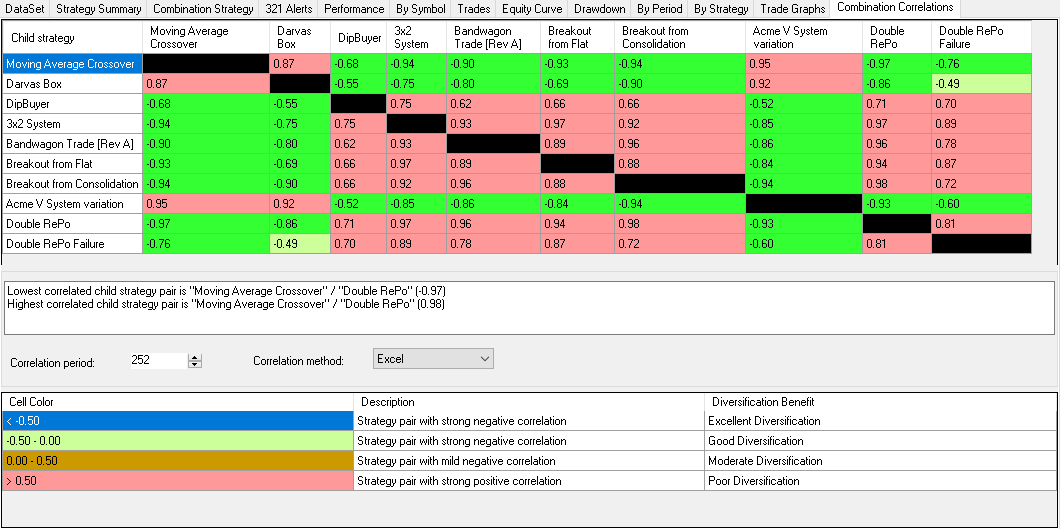The width and height of the screenshot is (1060, 529).
Task: Select the brown '0.00 - 0.50' color cell
Action: 178,461
